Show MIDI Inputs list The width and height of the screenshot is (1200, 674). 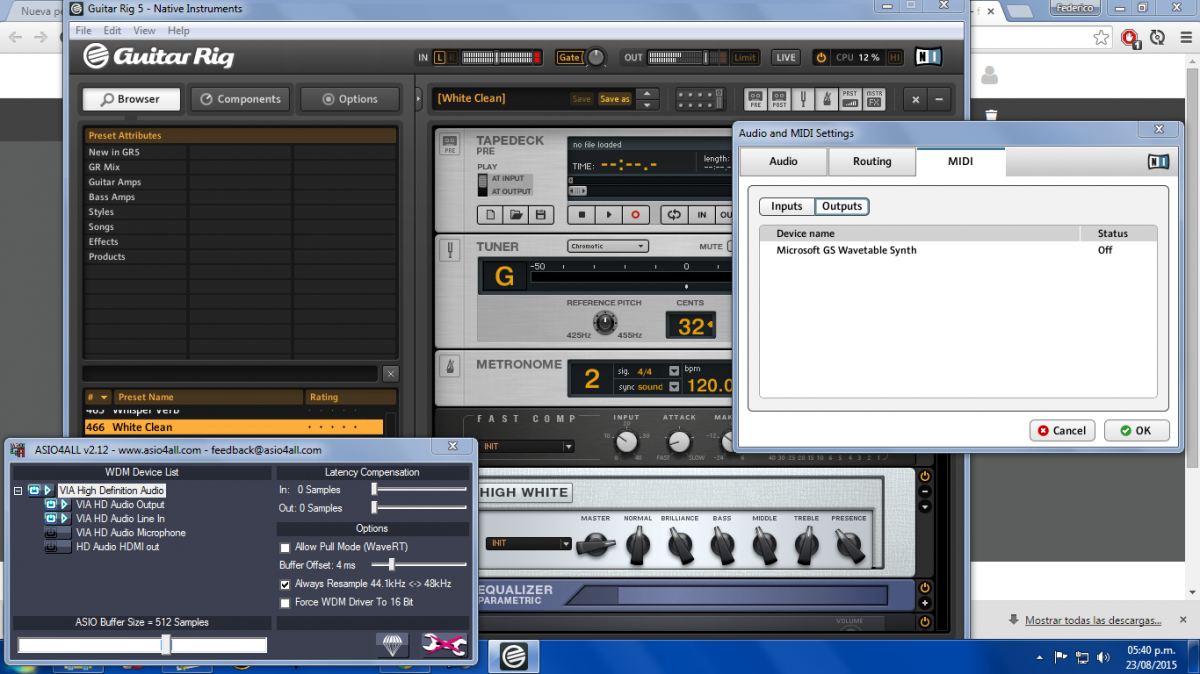[x=786, y=206]
